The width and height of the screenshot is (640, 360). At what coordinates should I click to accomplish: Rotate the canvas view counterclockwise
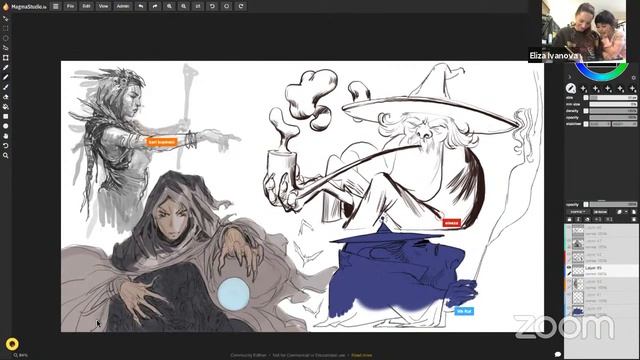click(x=212, y=7)
